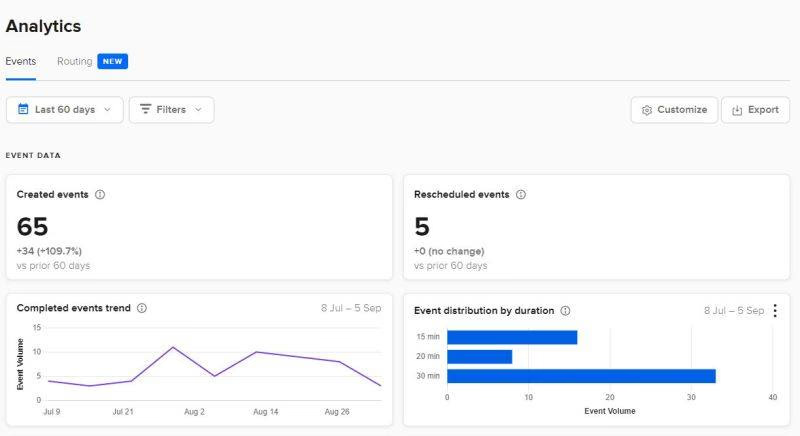Click the EVENT DATA section label
800x436 pixels.
pos(33,156)
